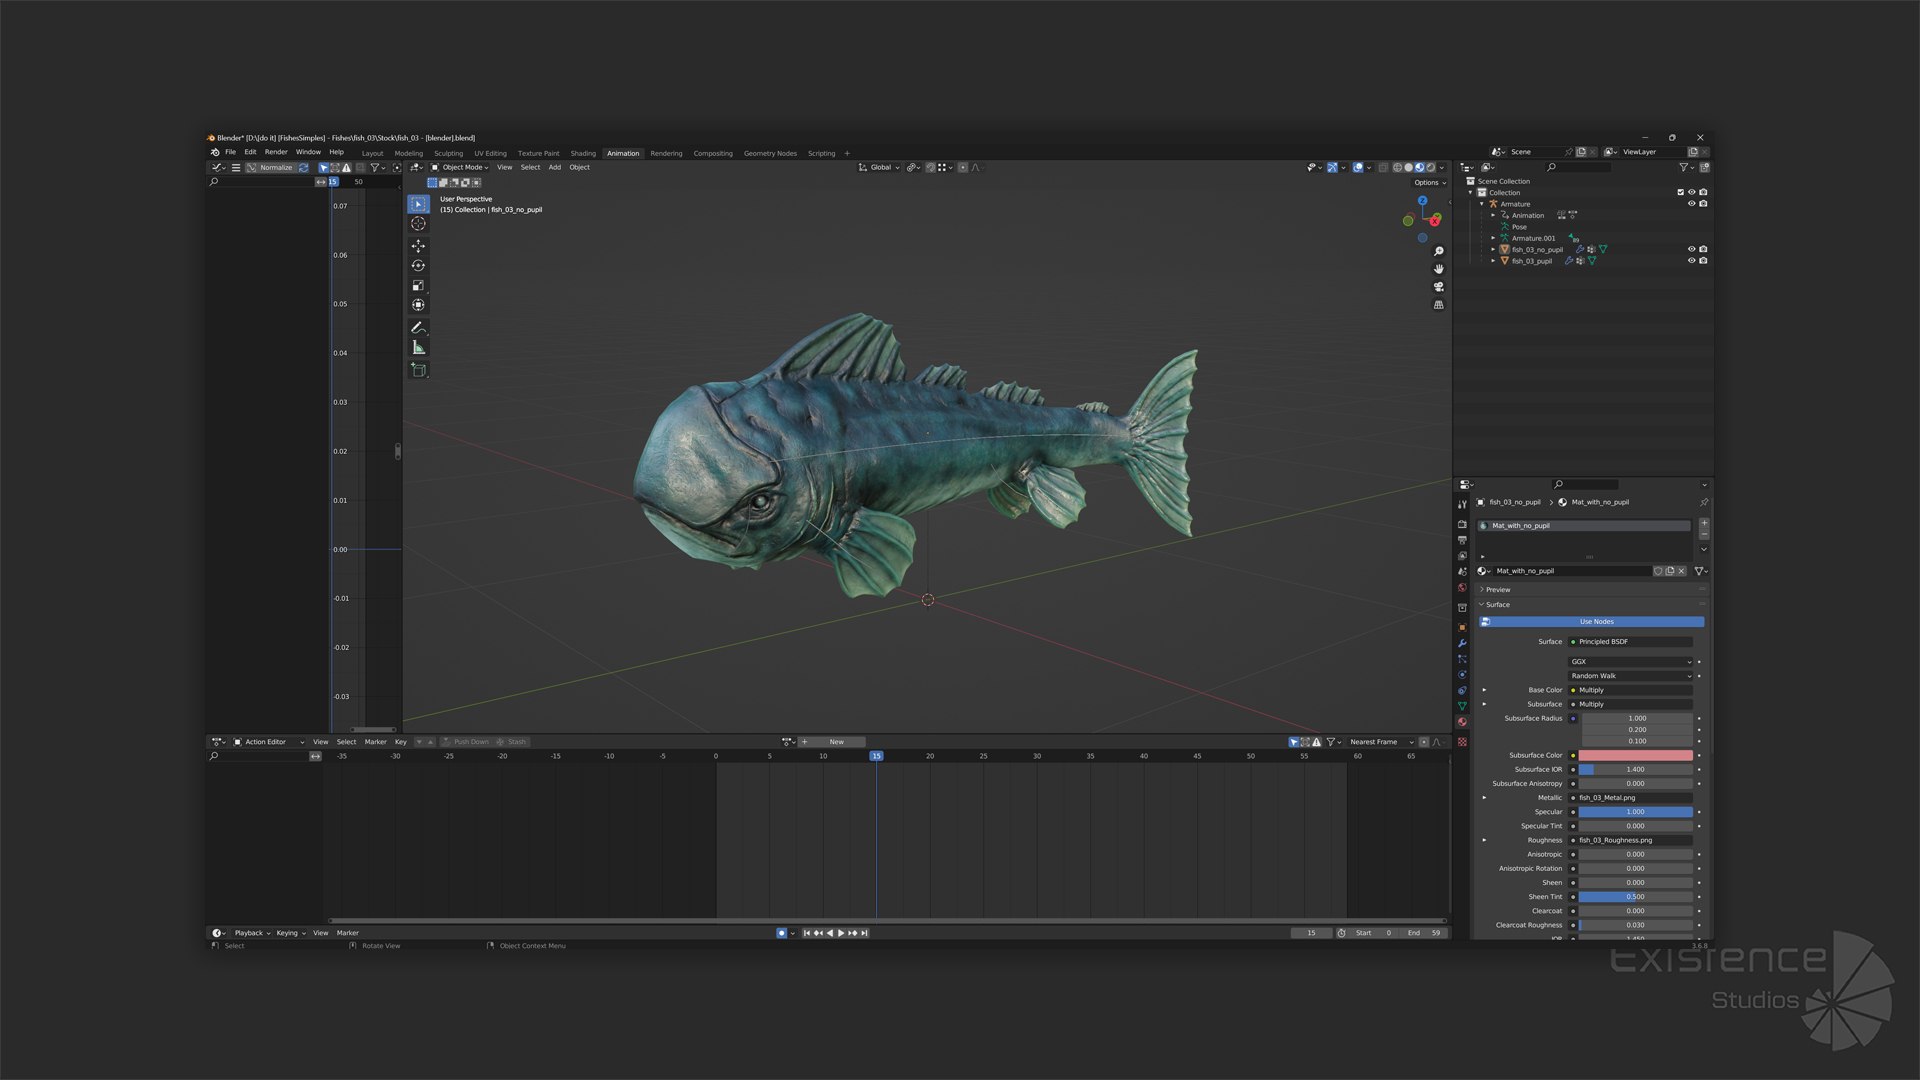The width and height of the screenshot is (1920, 1080).
Task: Expand the Animation tree item
Action: [x=1493, y=216]
